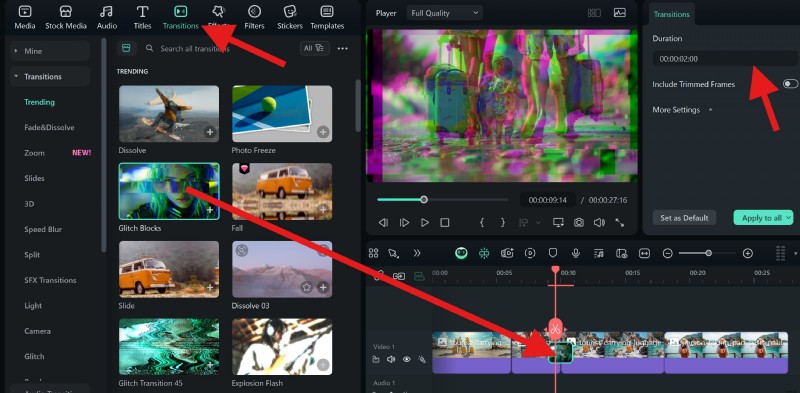Click the Apply to all button
Viewport: 800px width, 393px height.
[x=761, y=218]
